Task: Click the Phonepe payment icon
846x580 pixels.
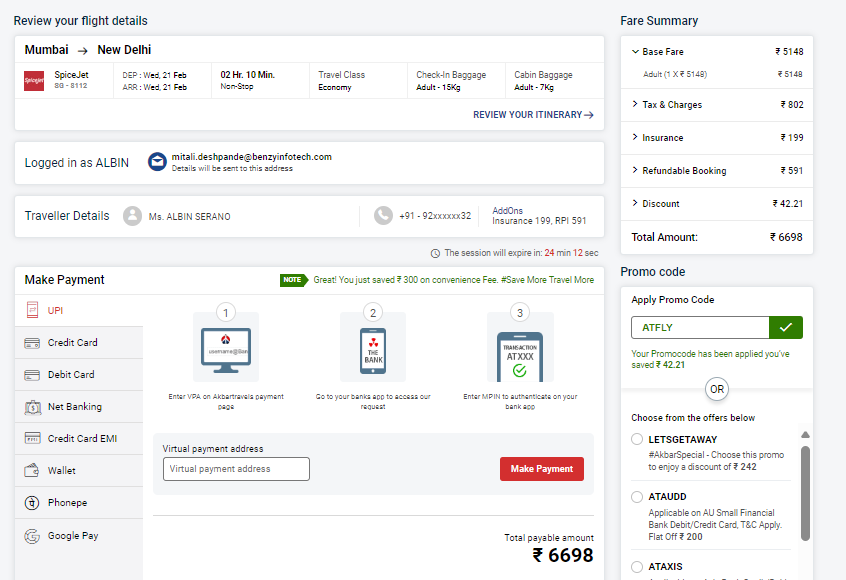Action: pos(33,503)
